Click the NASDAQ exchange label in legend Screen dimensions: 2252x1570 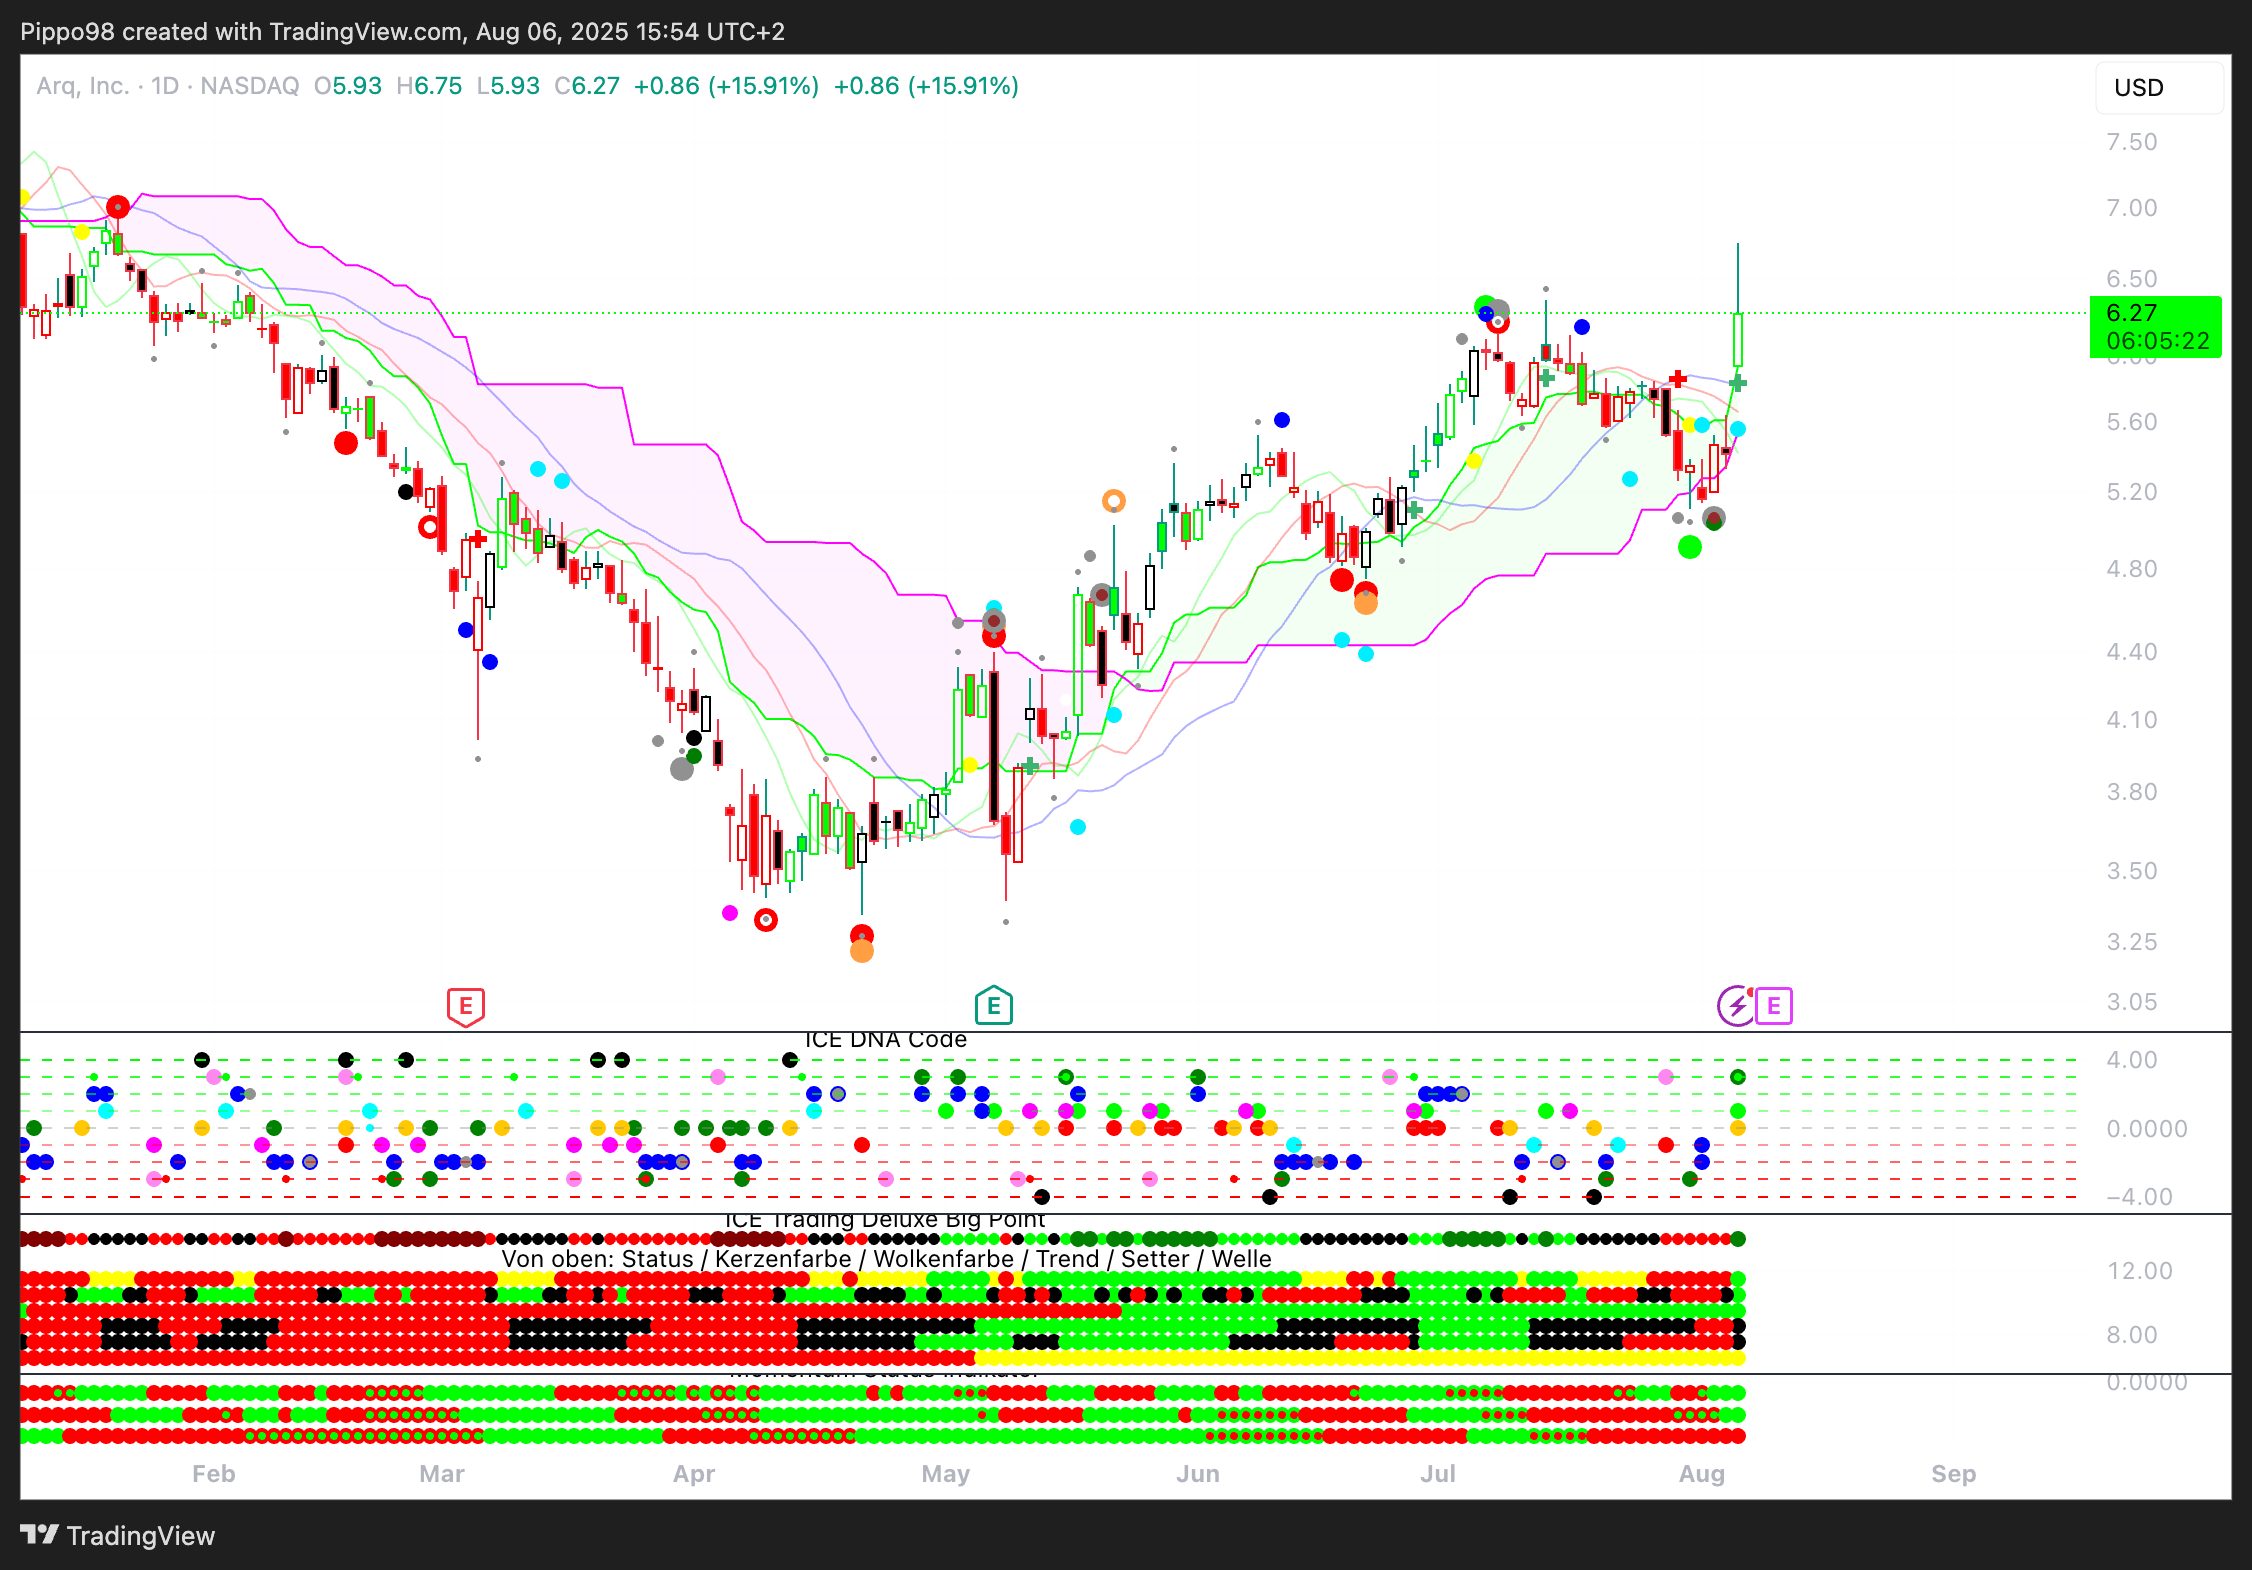click(250, 86)
